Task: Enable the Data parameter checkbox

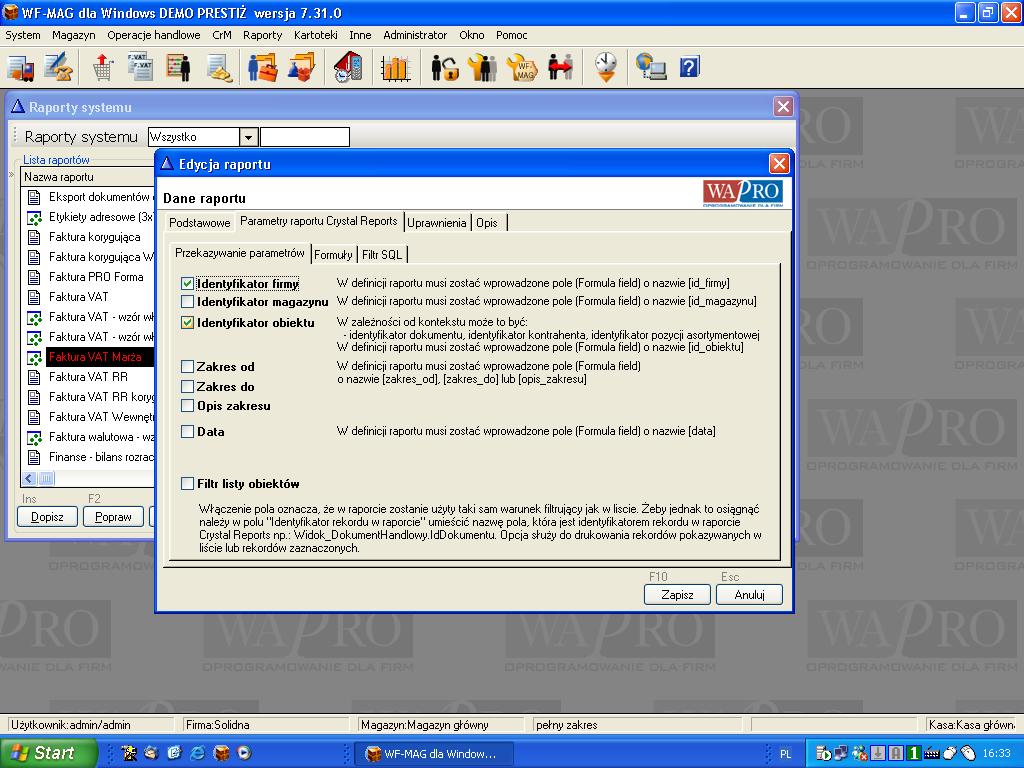Action: (x=188, y=432)
